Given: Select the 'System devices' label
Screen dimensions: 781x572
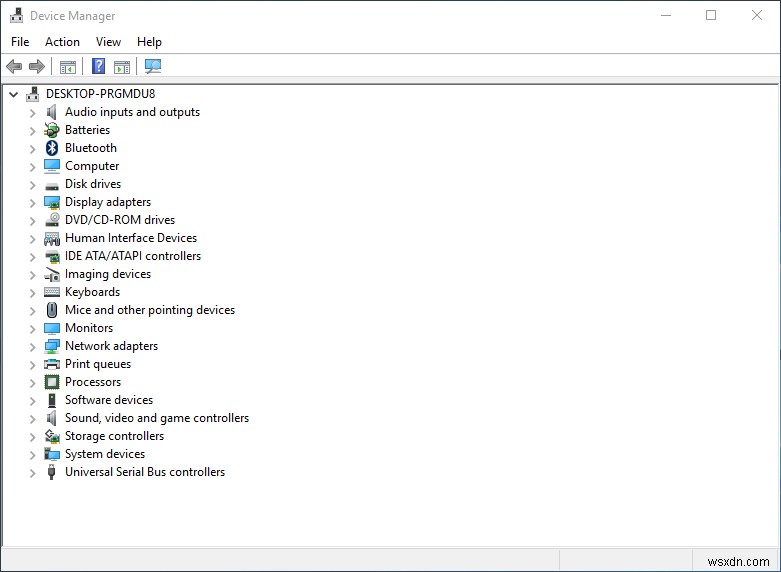Looking at the screenshot, I should tap(105, 454).
